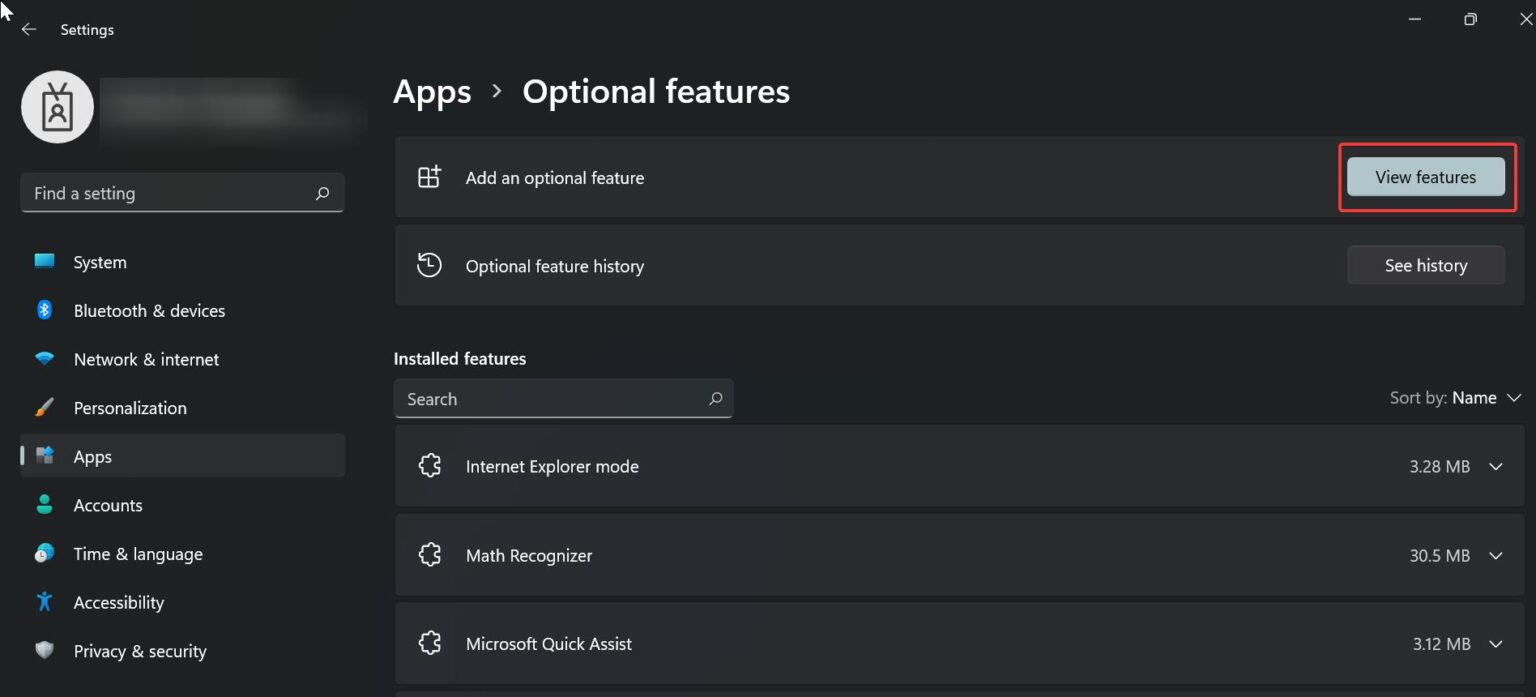Open the Apps breadcrumb link
1536x697 pixels.
432,91
